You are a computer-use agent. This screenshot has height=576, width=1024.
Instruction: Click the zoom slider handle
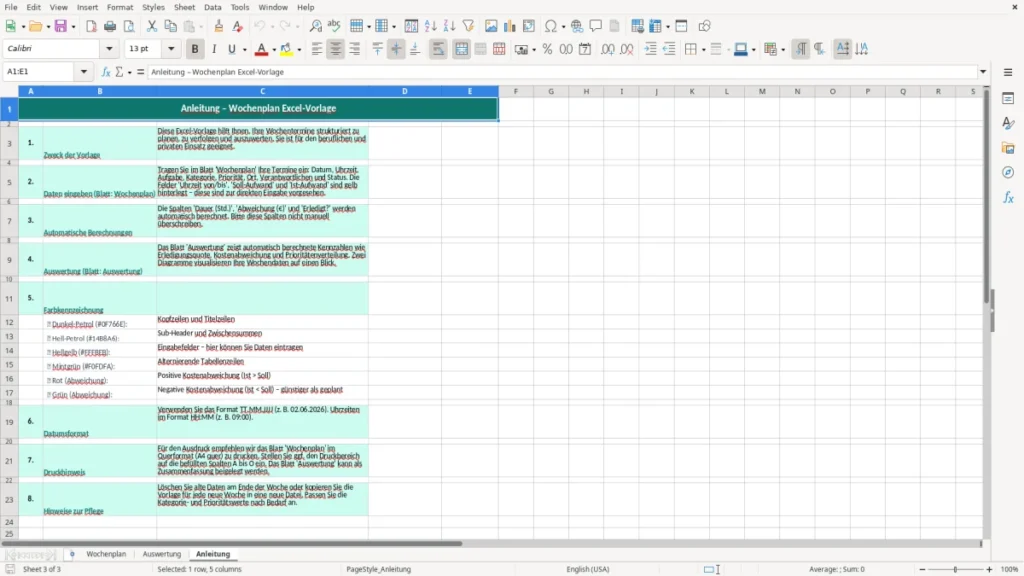955,569
